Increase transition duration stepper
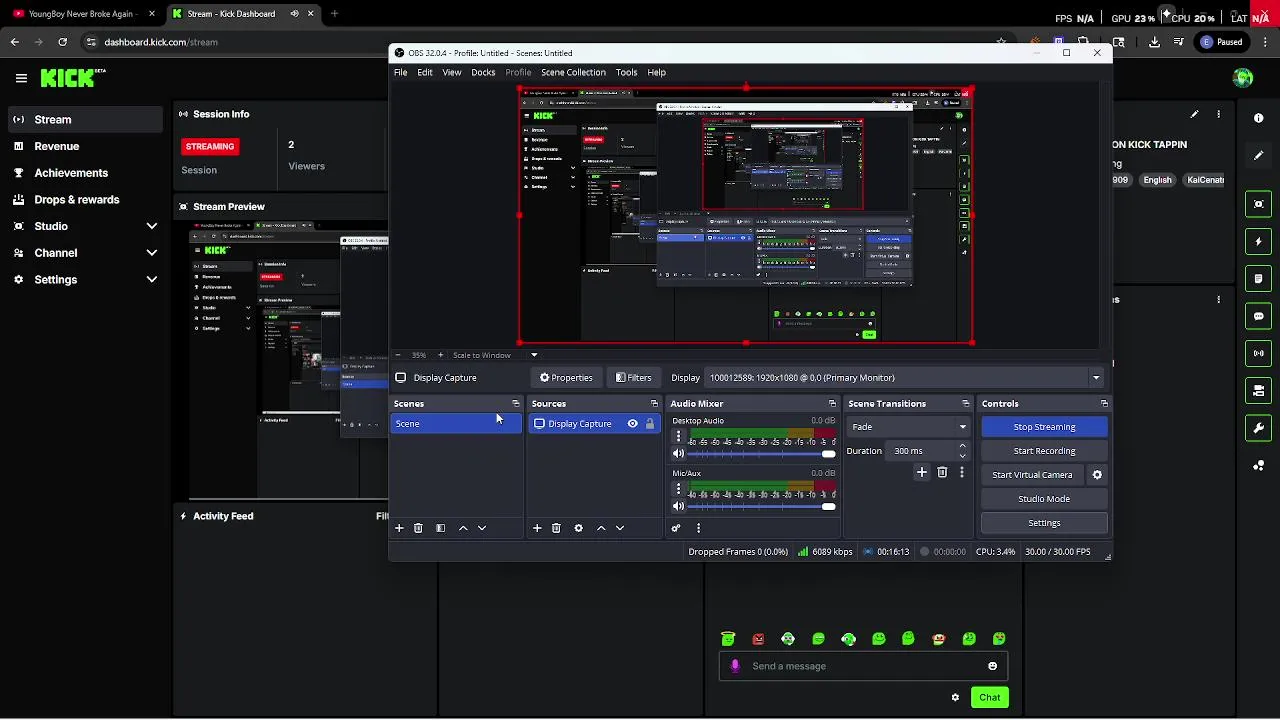 click(x=963, y=447)
